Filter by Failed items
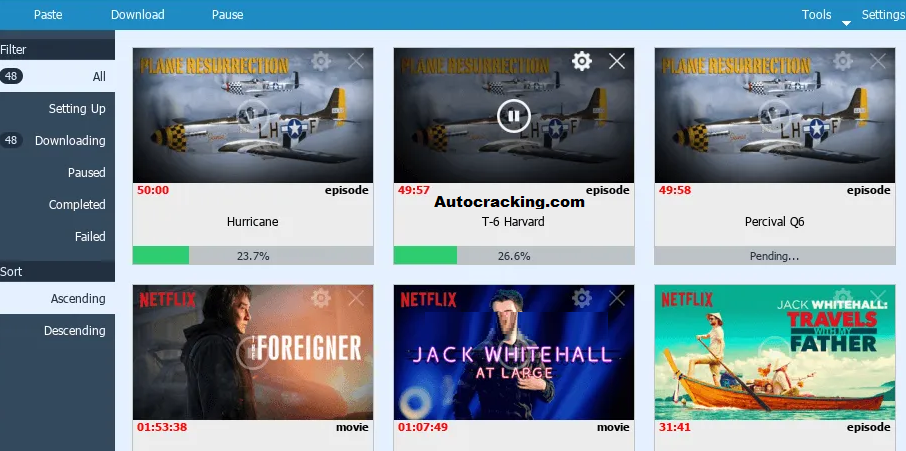Image resolution: width=906 pixels, height=451 pixels. click(57, 236)
